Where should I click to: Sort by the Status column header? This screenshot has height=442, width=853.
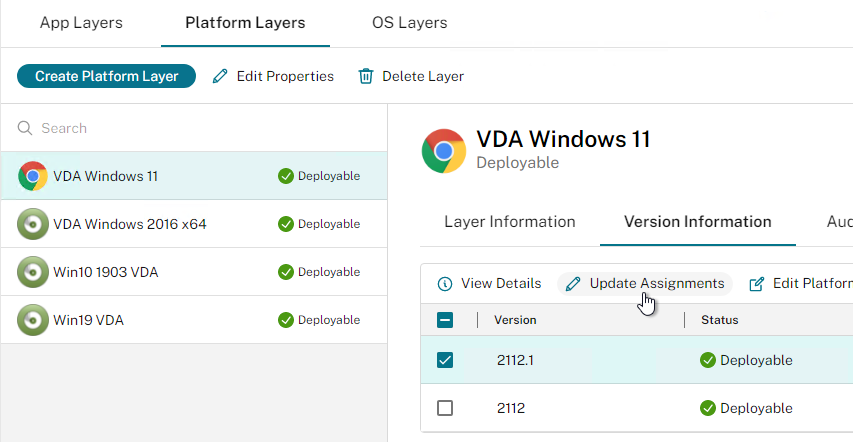coord(719,320)
